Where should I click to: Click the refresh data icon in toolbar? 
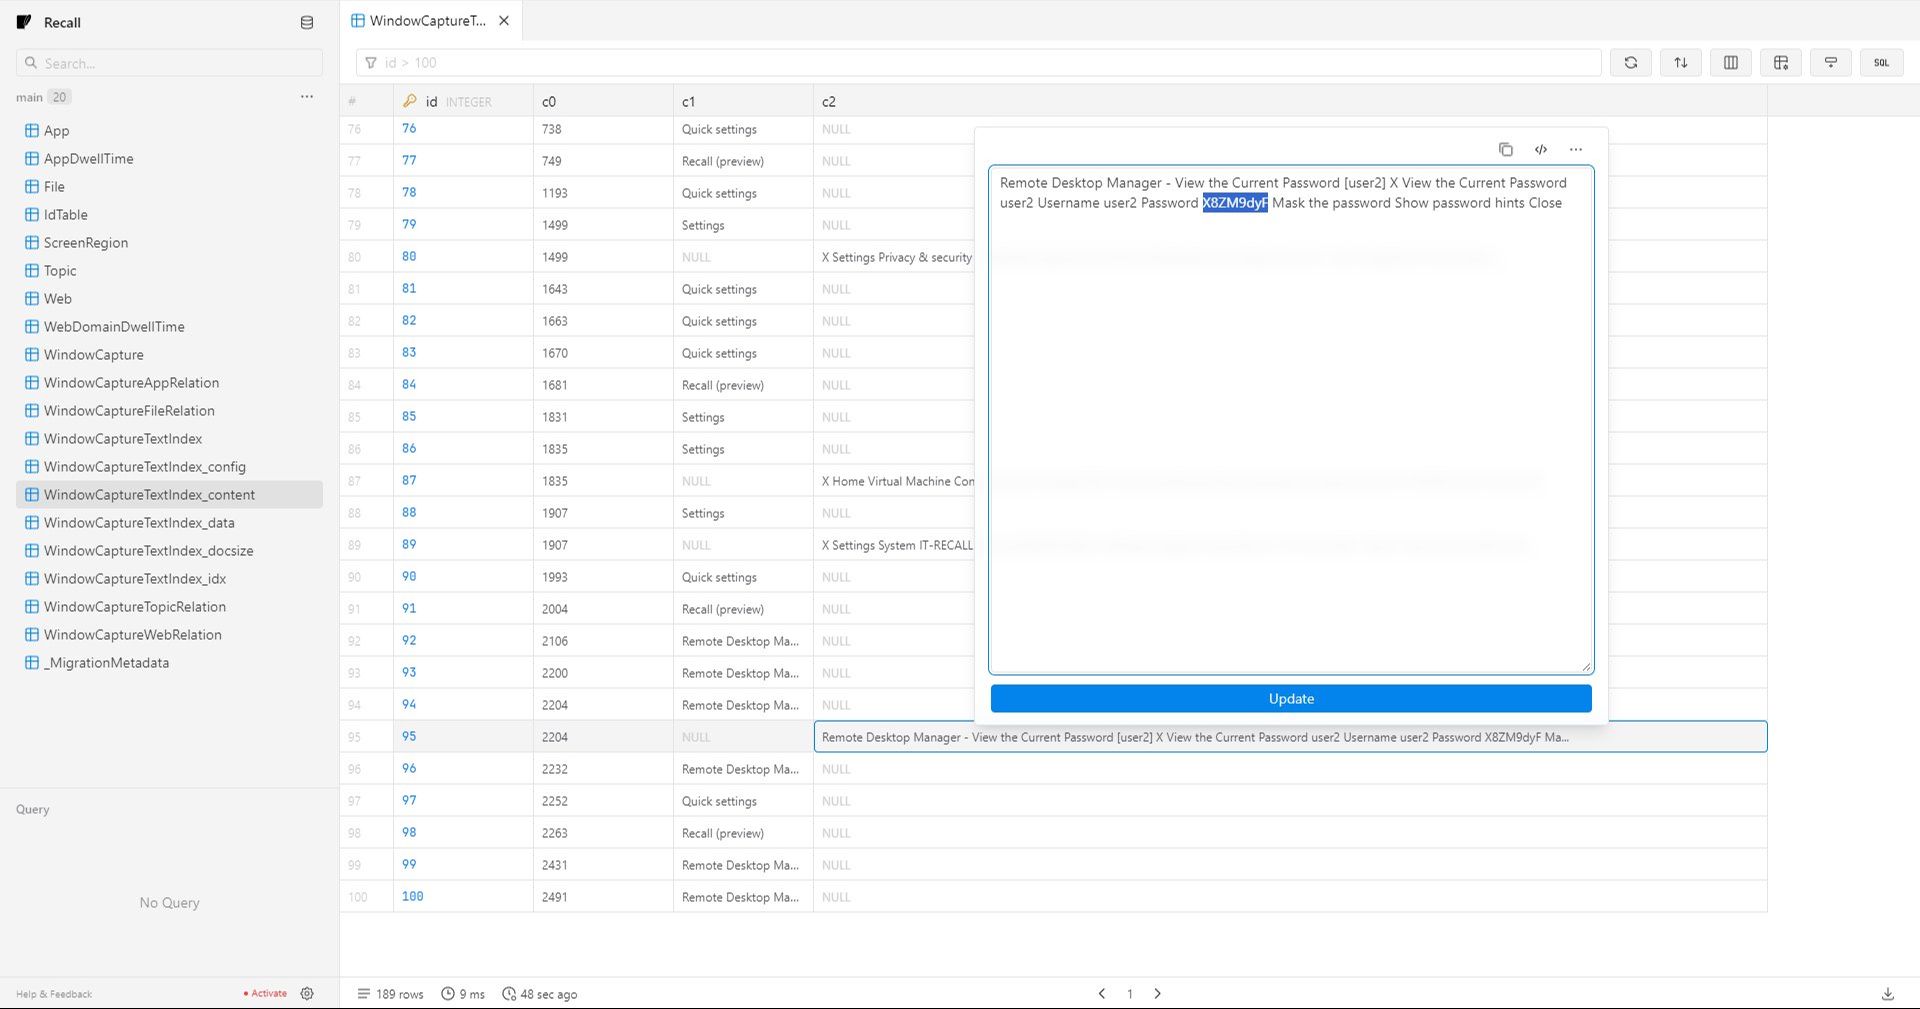[x=1630, y=63]
